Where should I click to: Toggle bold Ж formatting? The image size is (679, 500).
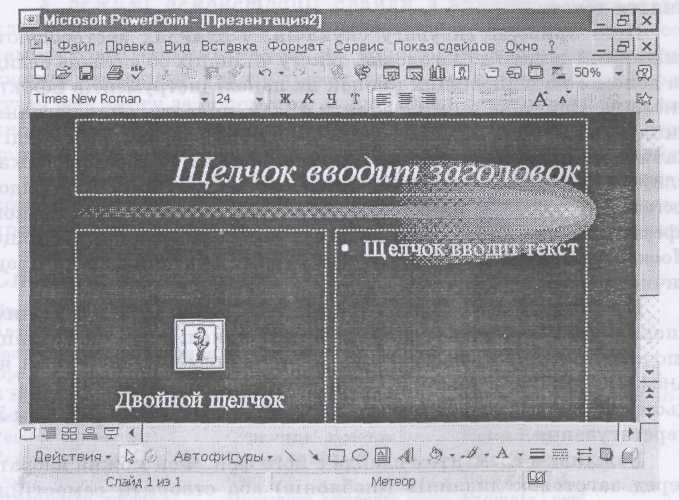(285, 99)
